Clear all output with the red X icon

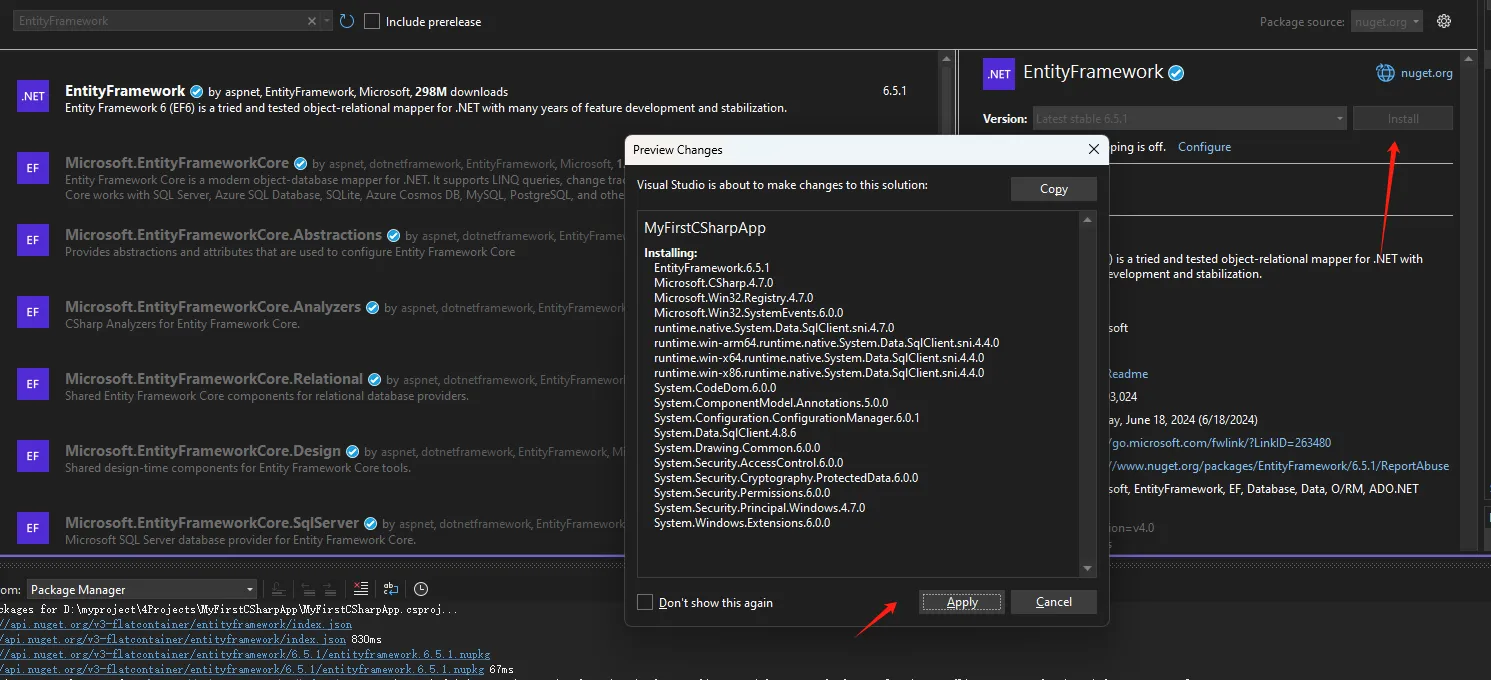[x=361, y=589]
